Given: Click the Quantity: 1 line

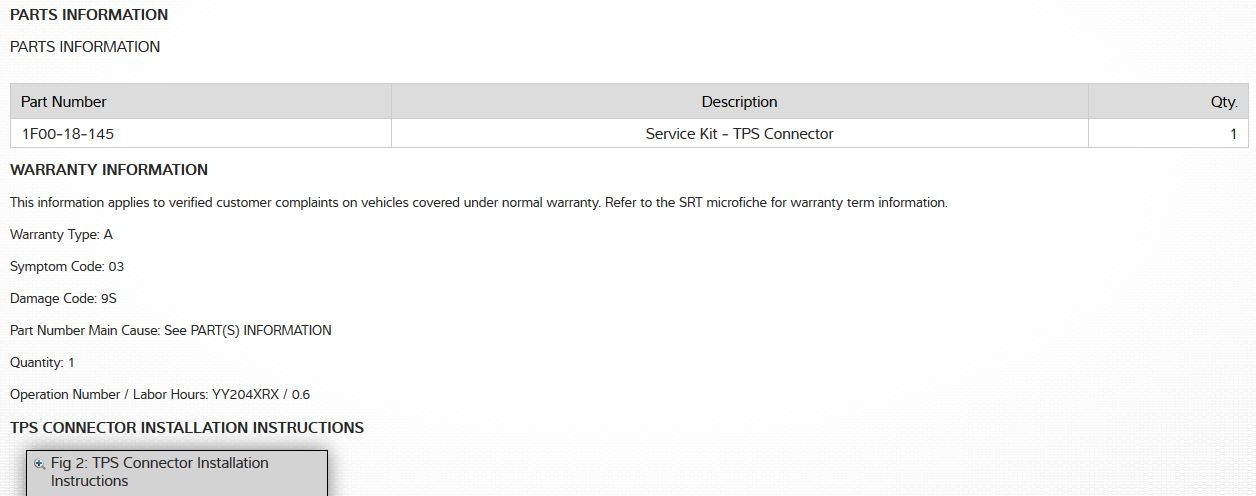Looking at the screenshot, I should [42, 363].
